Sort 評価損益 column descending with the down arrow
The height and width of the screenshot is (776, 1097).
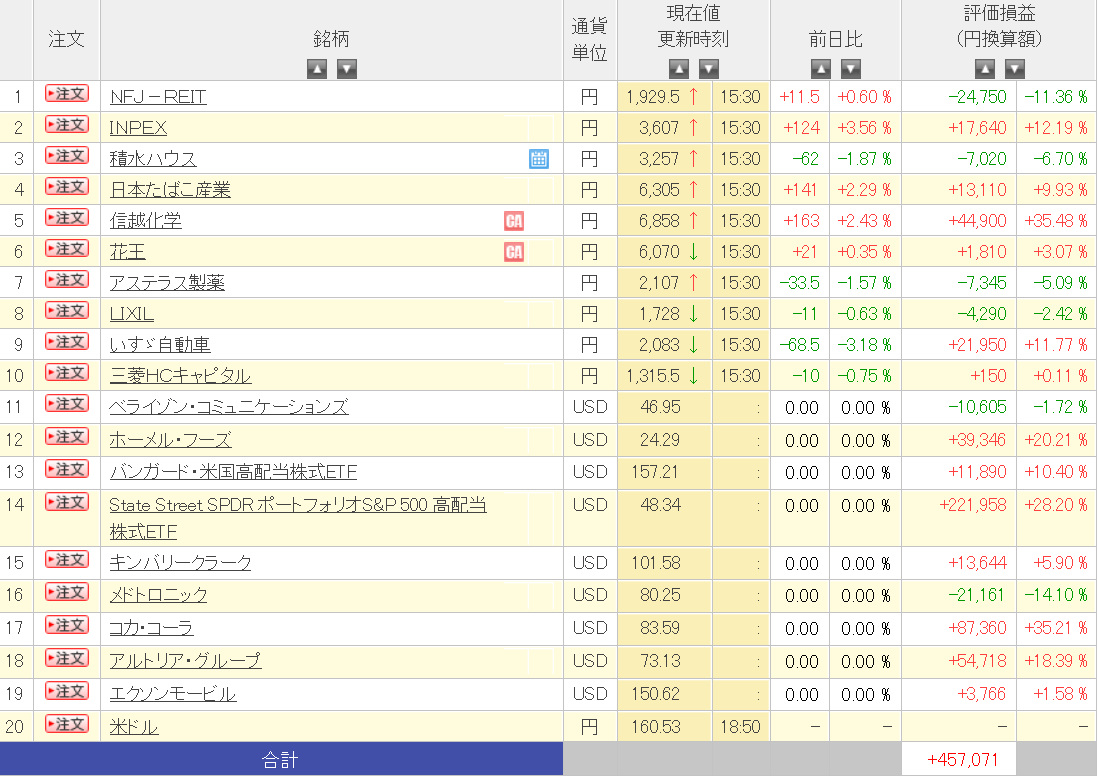1015,69
